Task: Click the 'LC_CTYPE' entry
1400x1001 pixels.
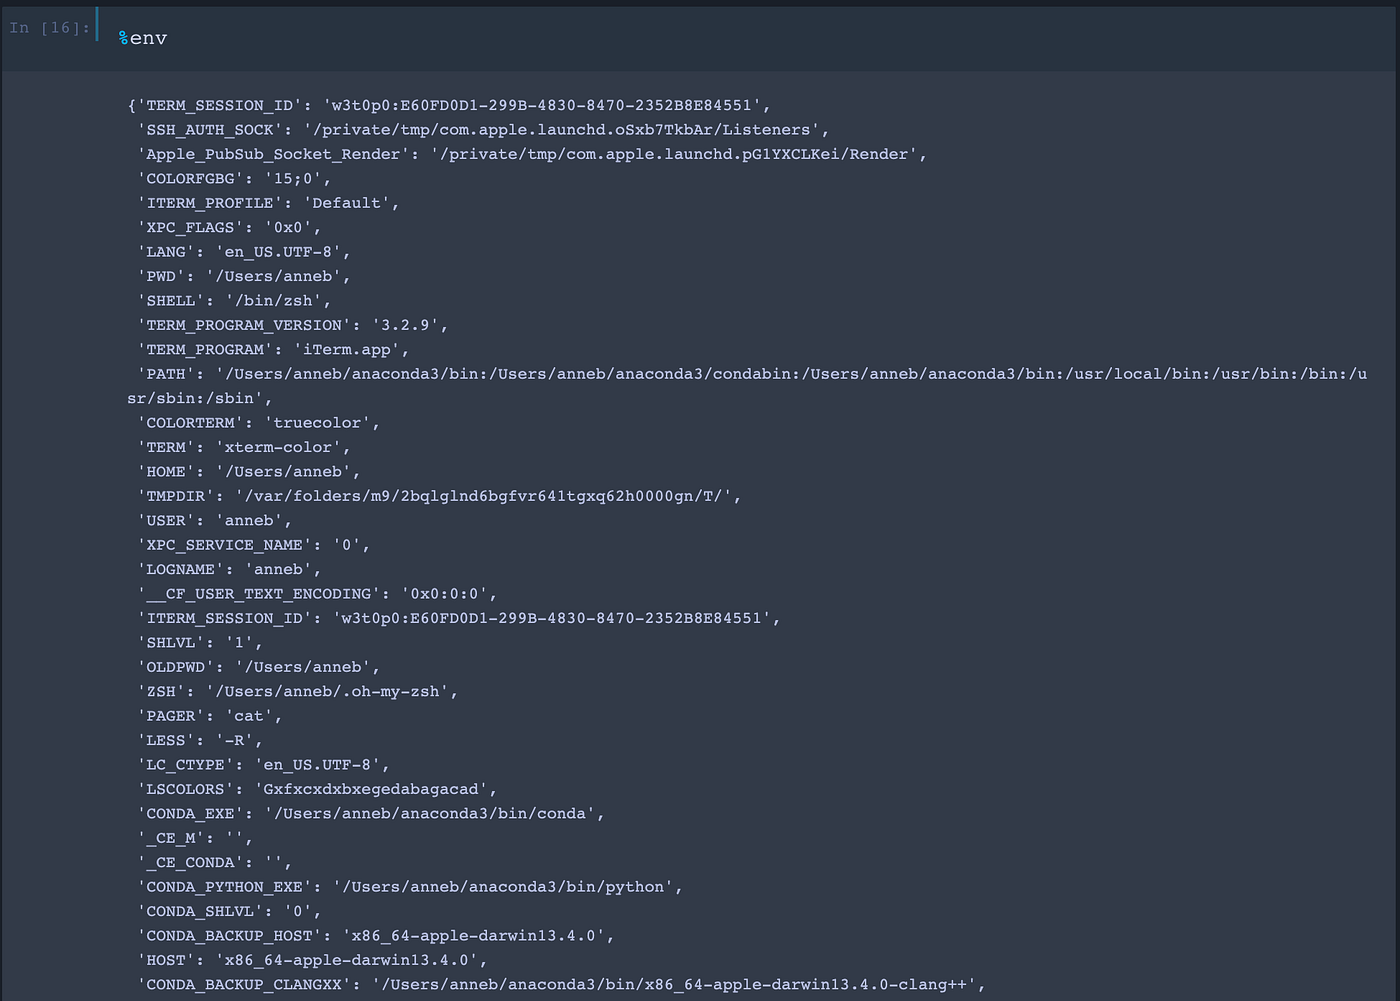Action: click(263, 765)
